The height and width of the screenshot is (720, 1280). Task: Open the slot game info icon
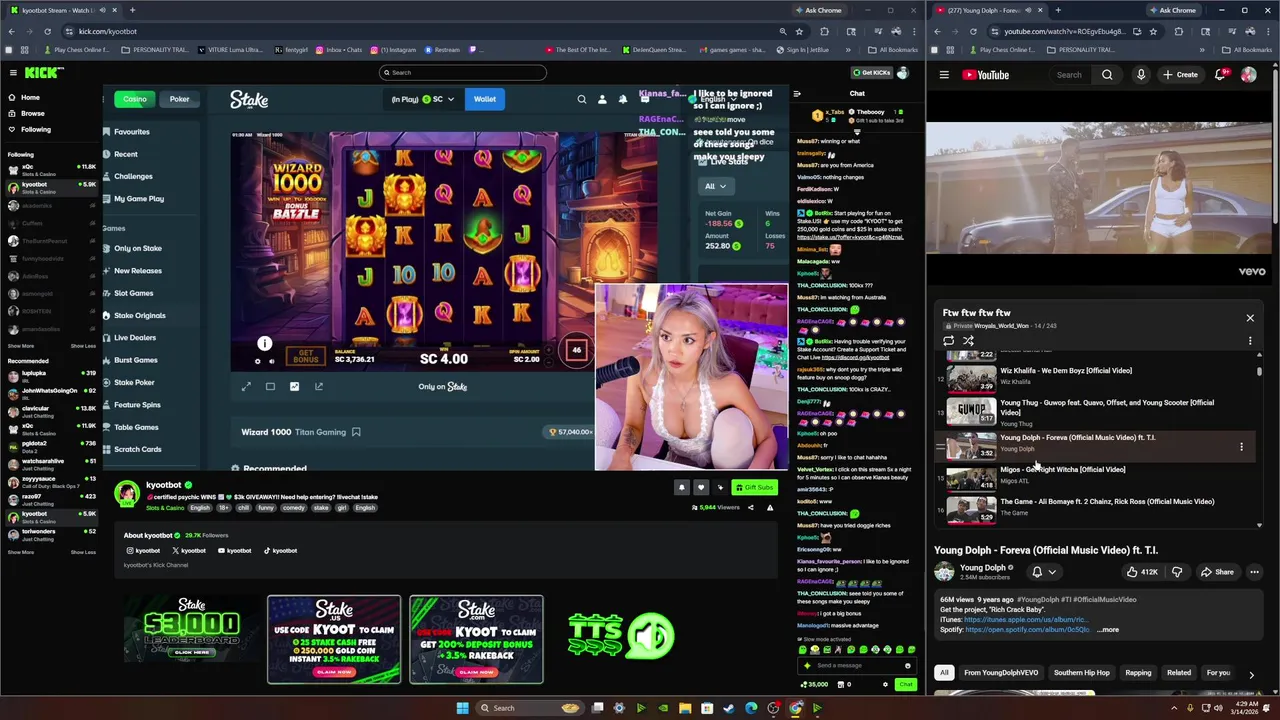265,344
